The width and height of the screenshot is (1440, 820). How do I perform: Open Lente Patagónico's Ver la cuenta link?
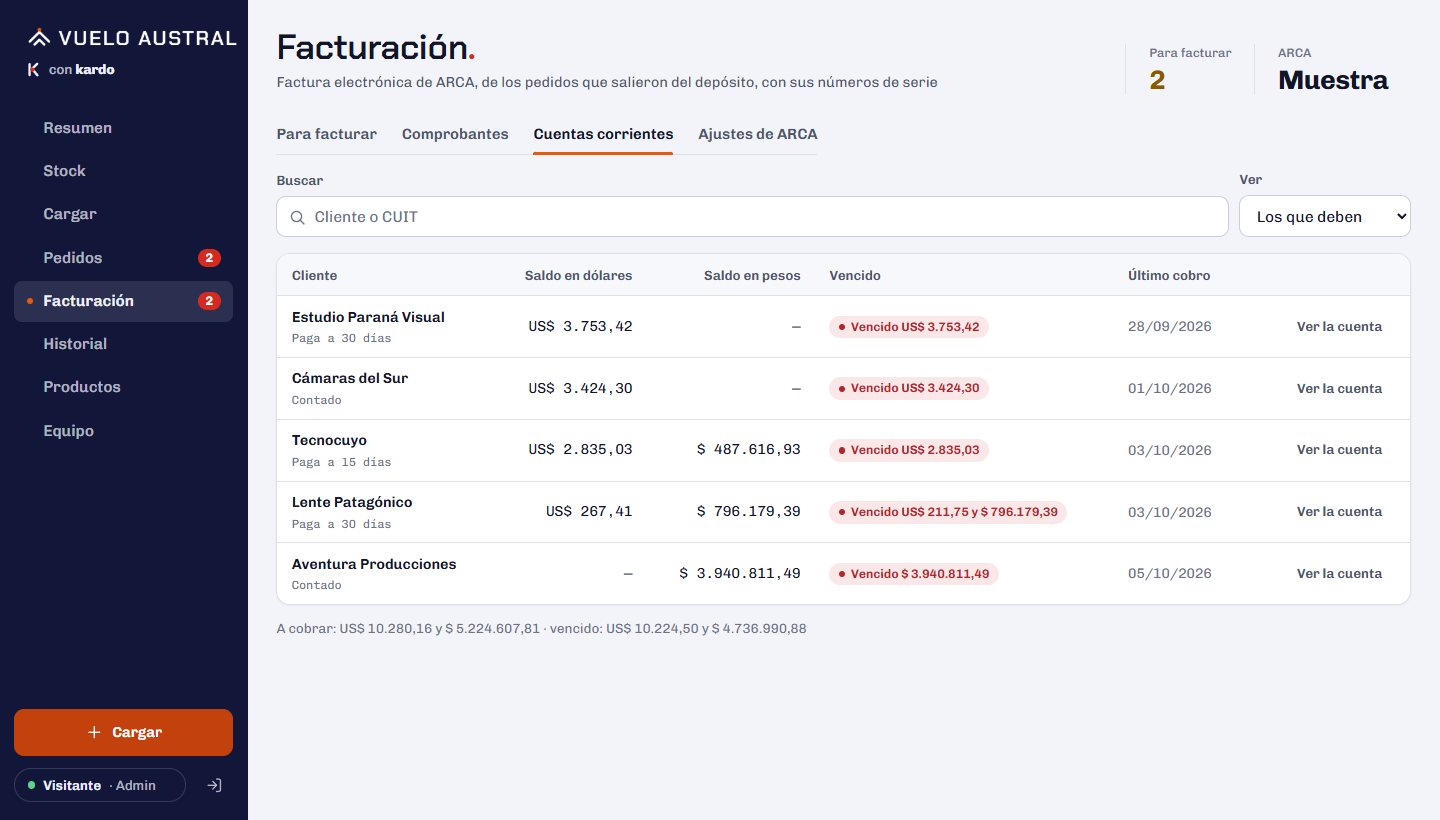tap(1339, 512)
